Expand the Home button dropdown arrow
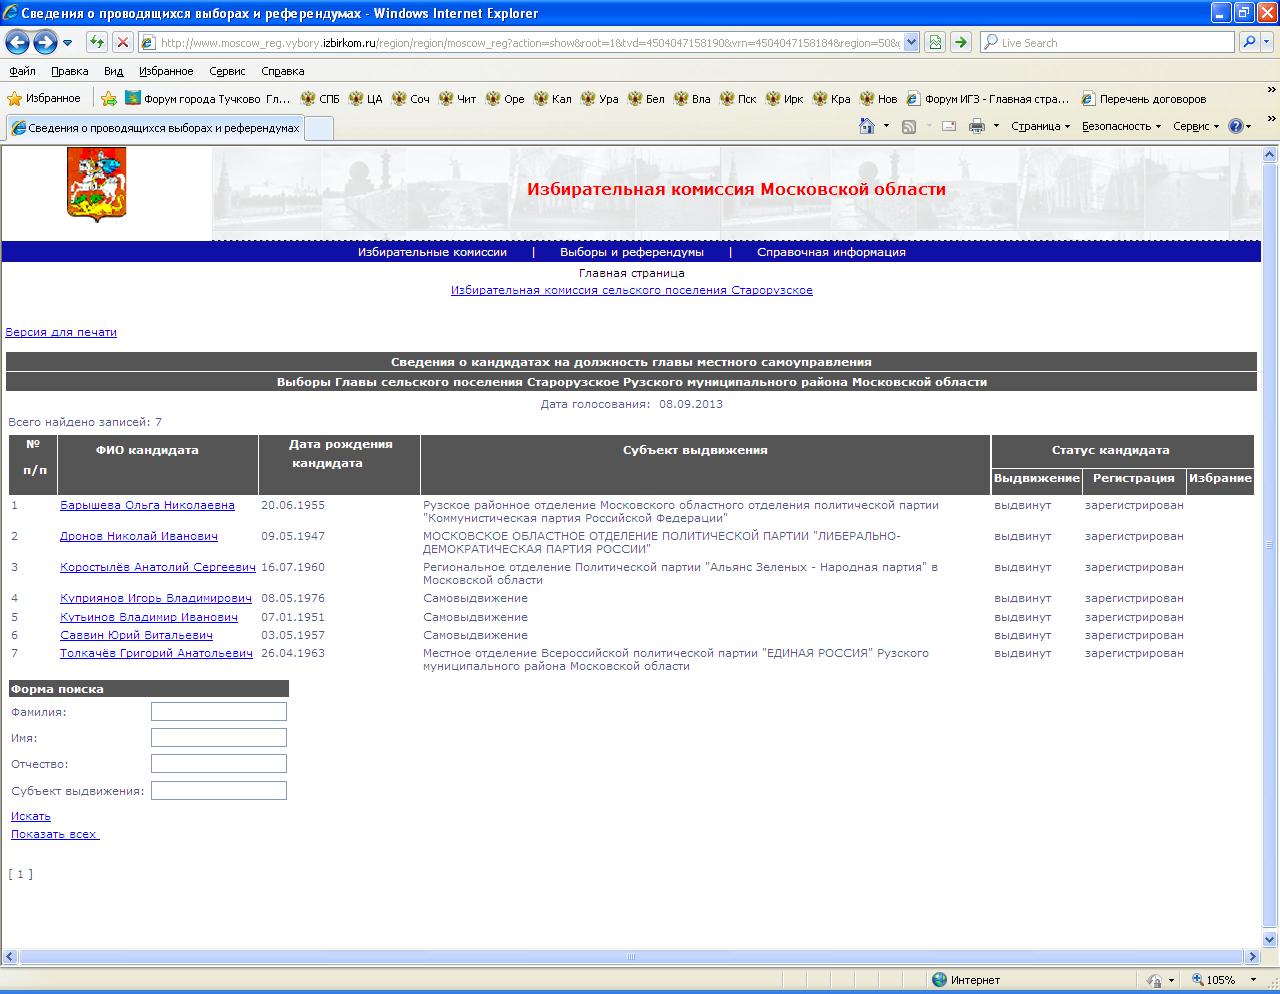Image resolution: width=1280 pixels, height=994 pixels. [886, 126]
